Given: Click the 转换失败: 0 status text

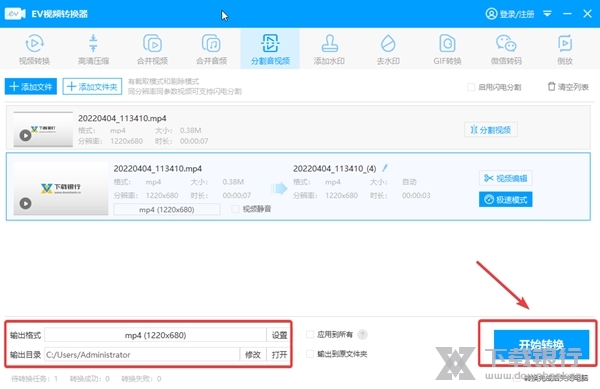Looking at the screenshot, I should coord(141,379).
